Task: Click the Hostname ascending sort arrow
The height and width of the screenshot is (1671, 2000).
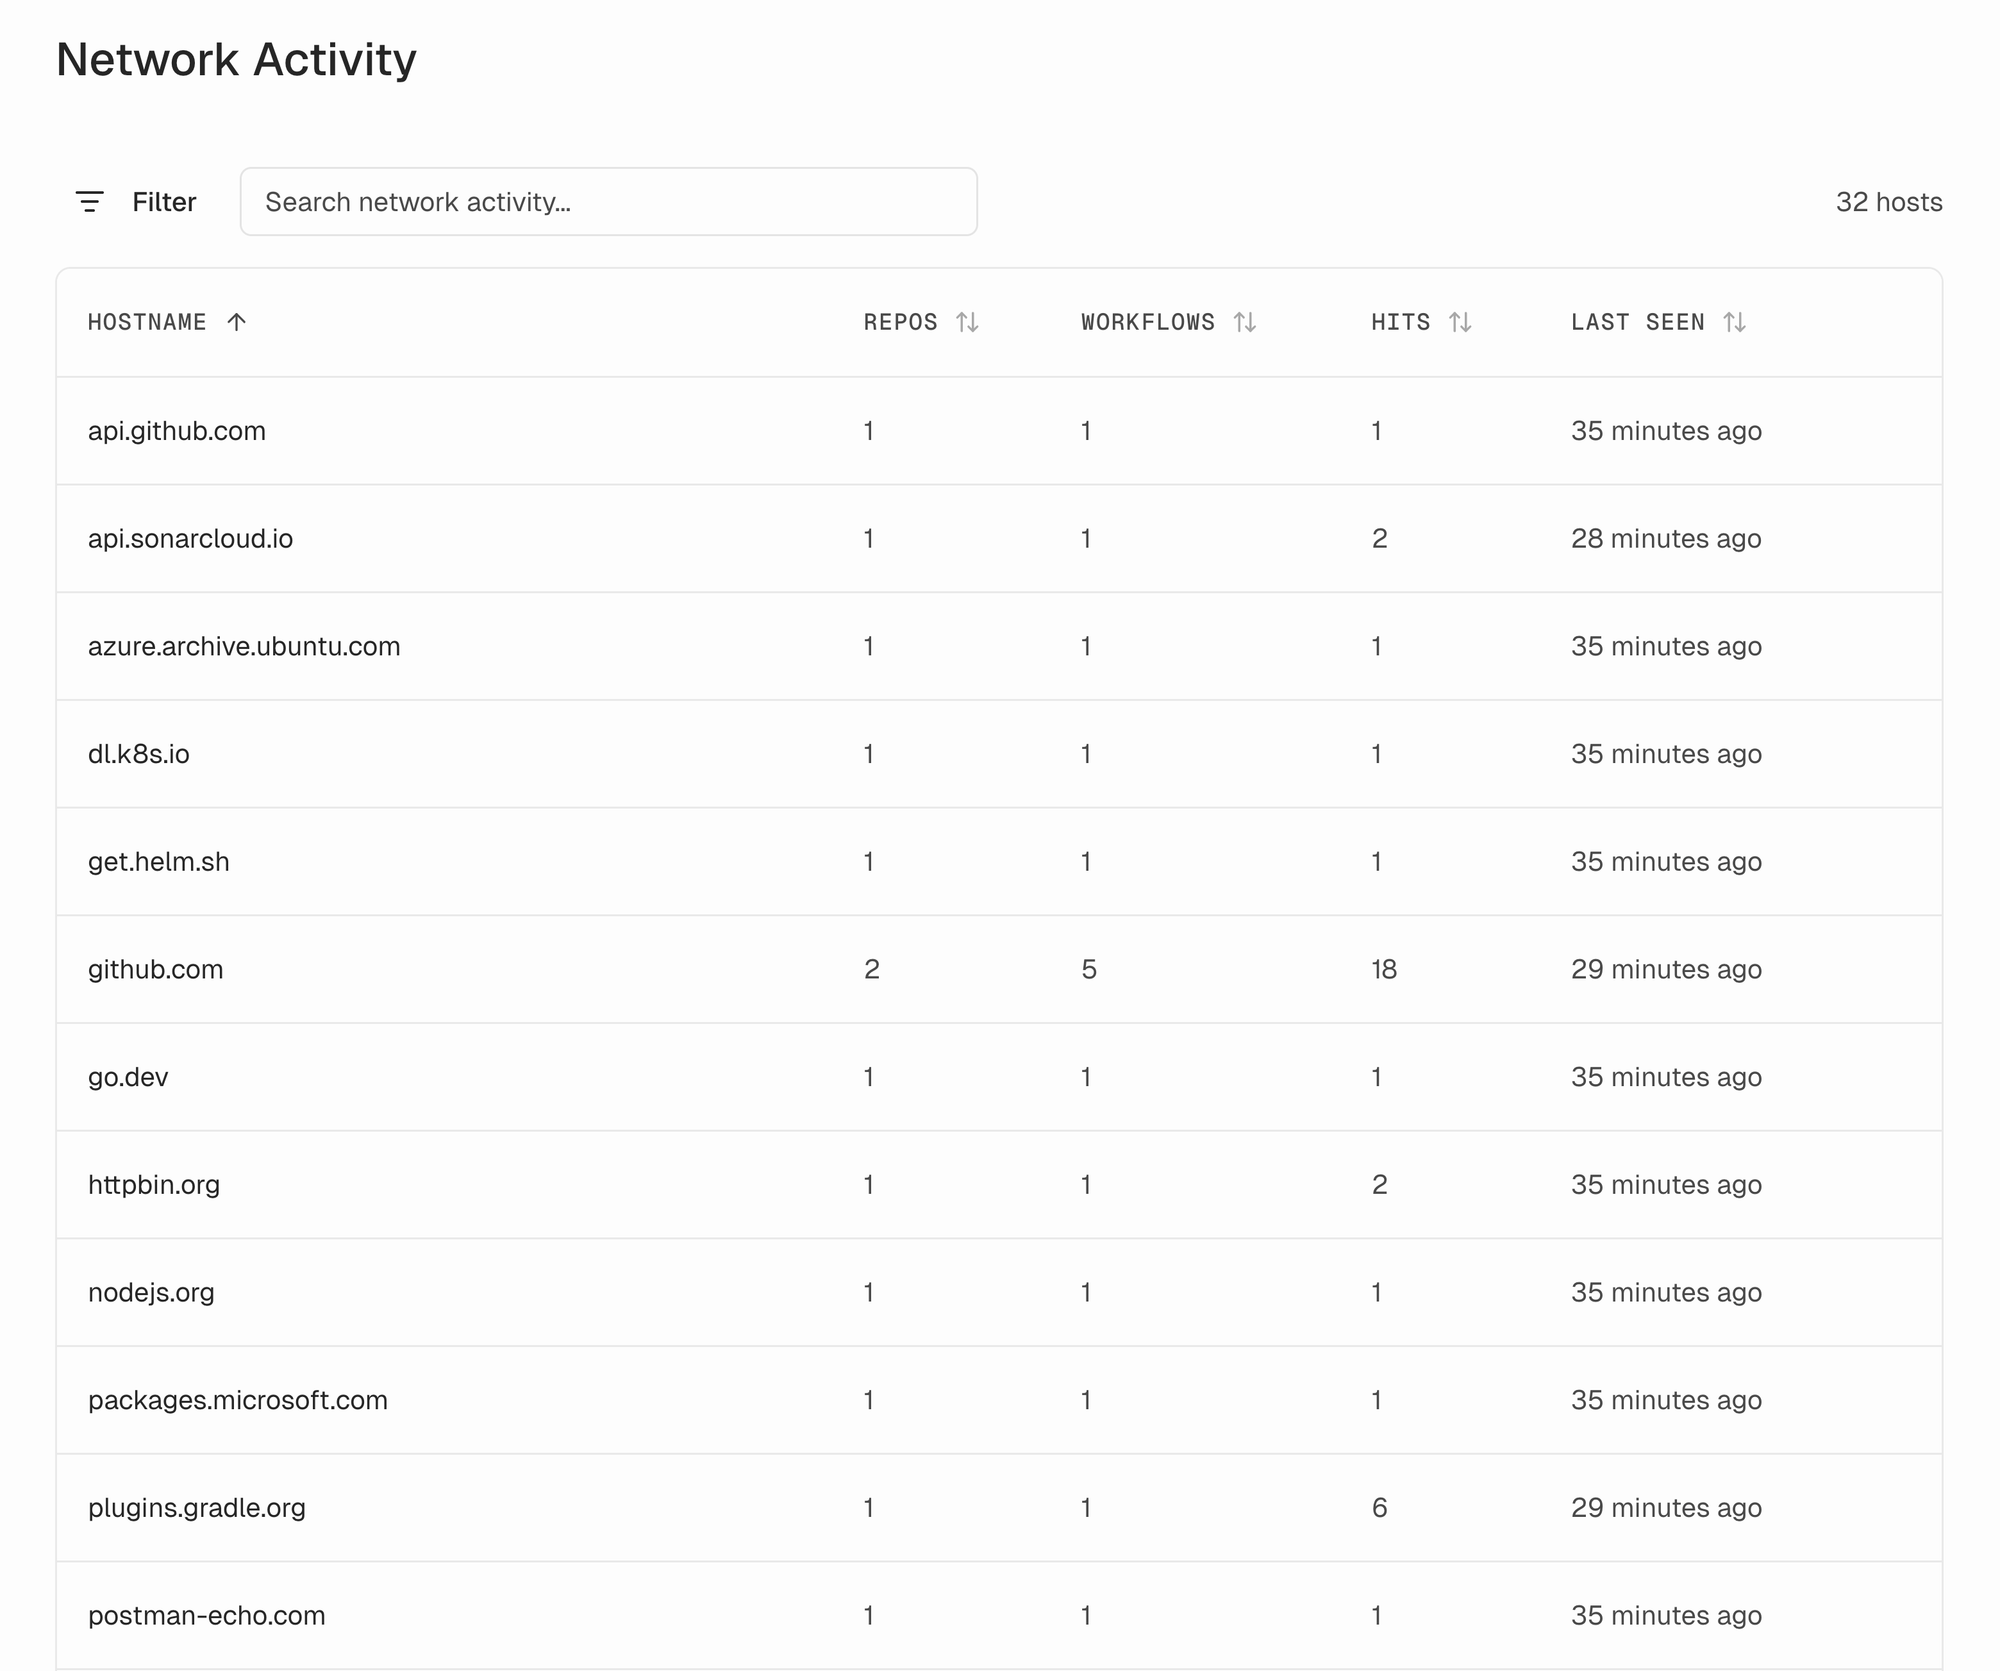Action: [x=236, y=322]
